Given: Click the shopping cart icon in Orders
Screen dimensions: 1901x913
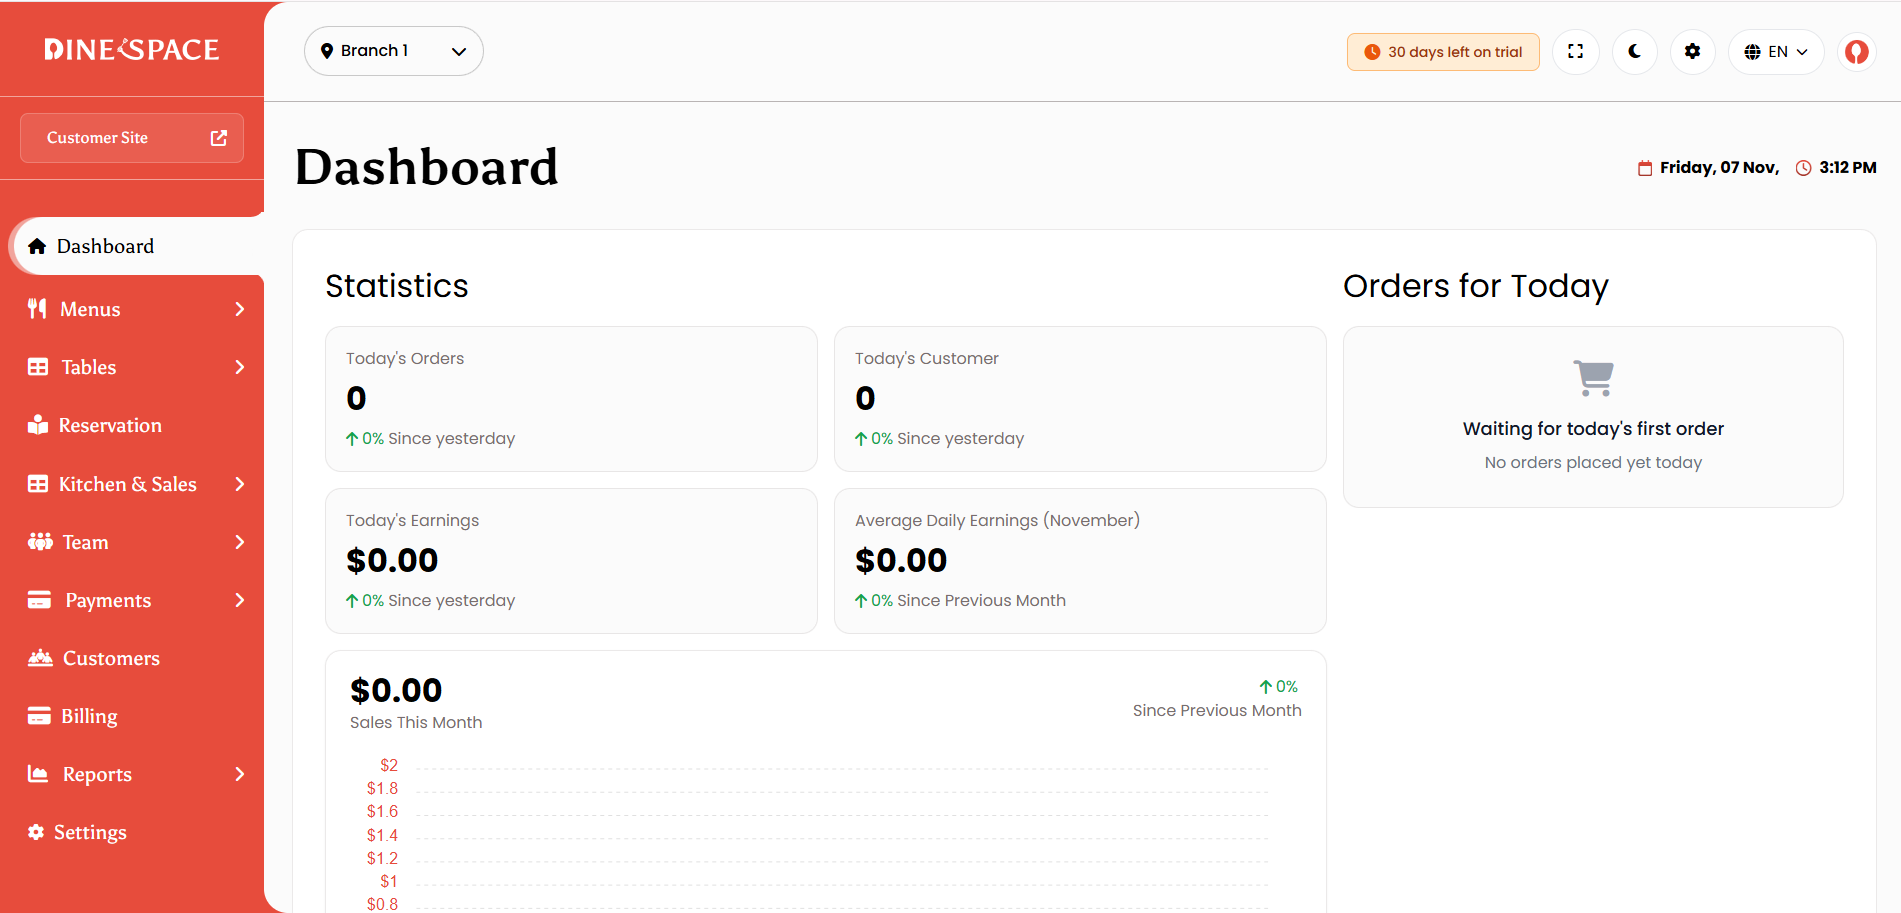Looking at the screenshot, I should 1594,378.
